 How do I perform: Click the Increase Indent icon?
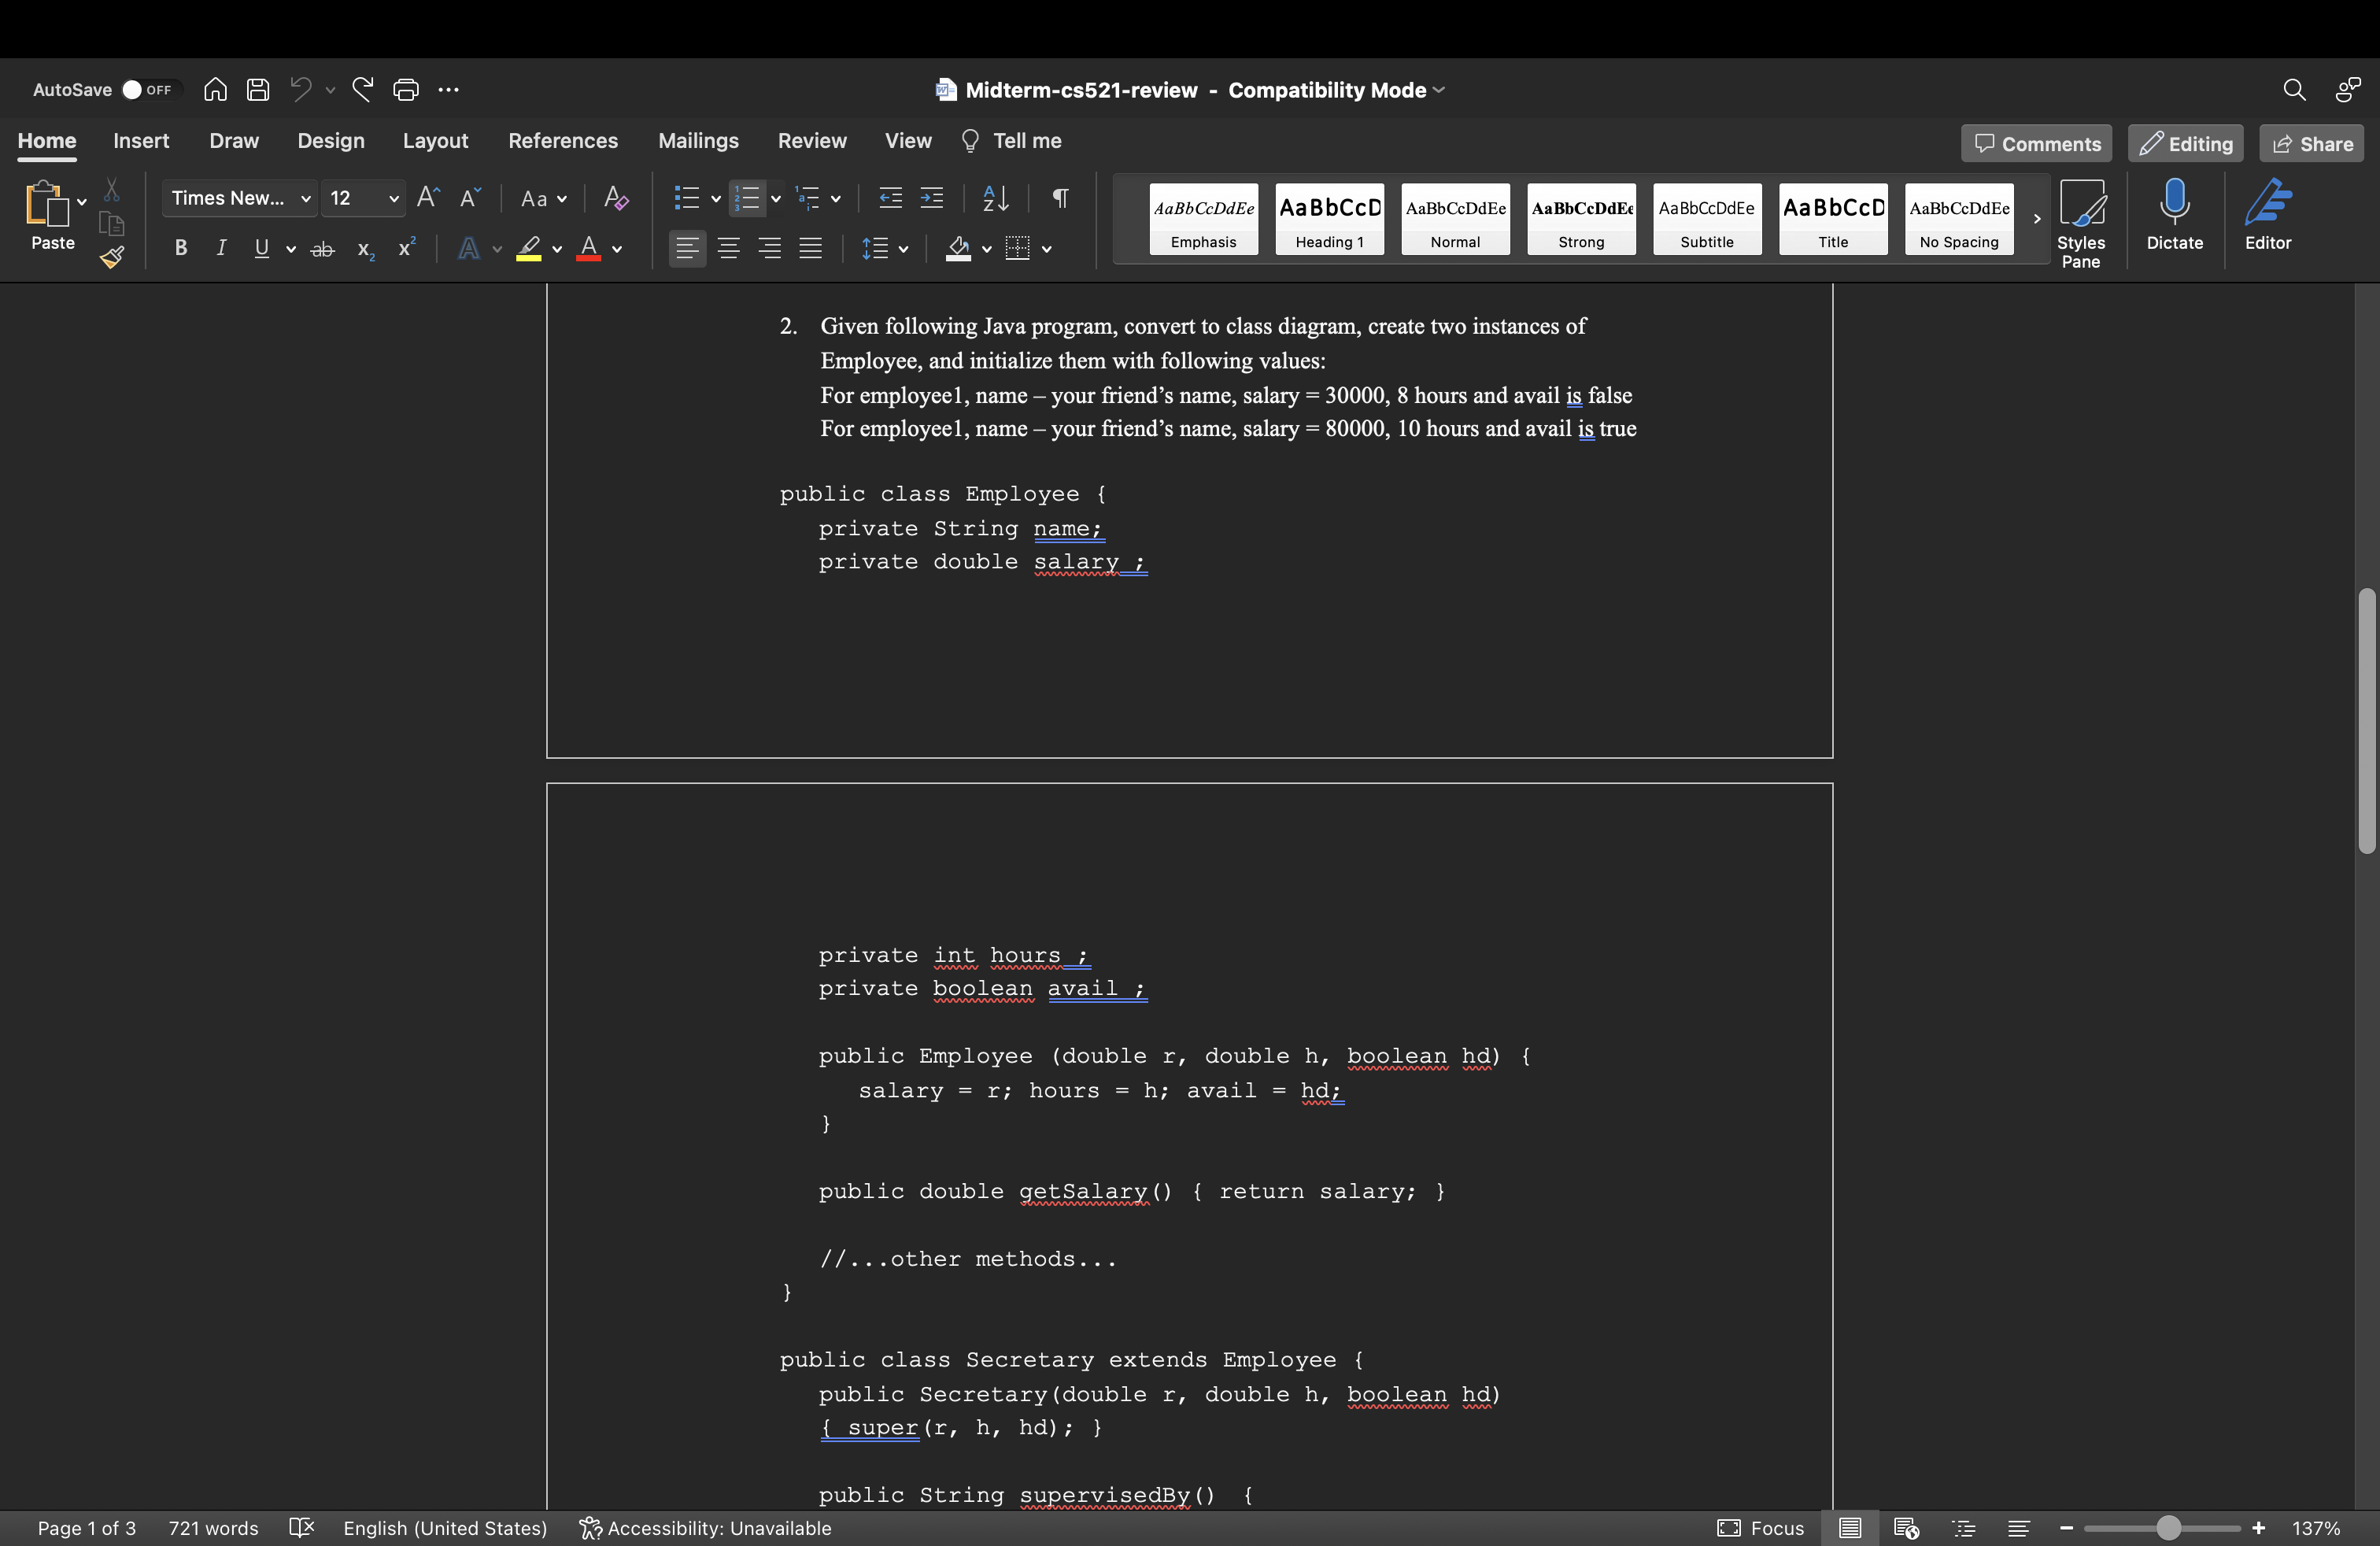931,198
